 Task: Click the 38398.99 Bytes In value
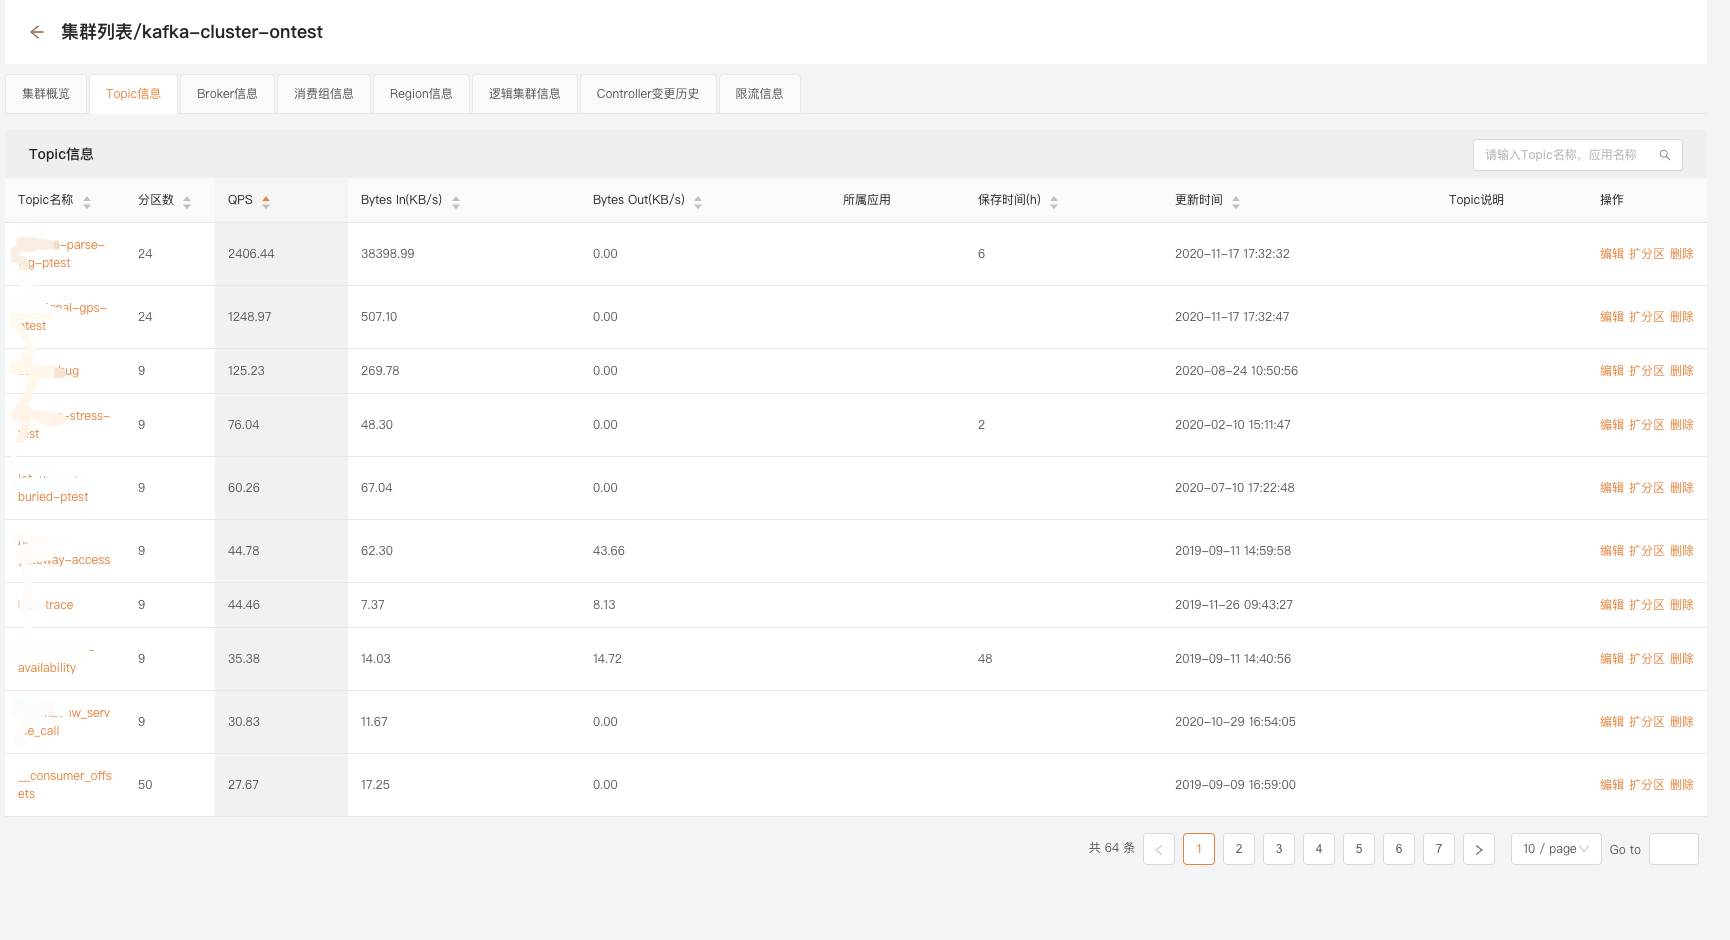[388, 254]
